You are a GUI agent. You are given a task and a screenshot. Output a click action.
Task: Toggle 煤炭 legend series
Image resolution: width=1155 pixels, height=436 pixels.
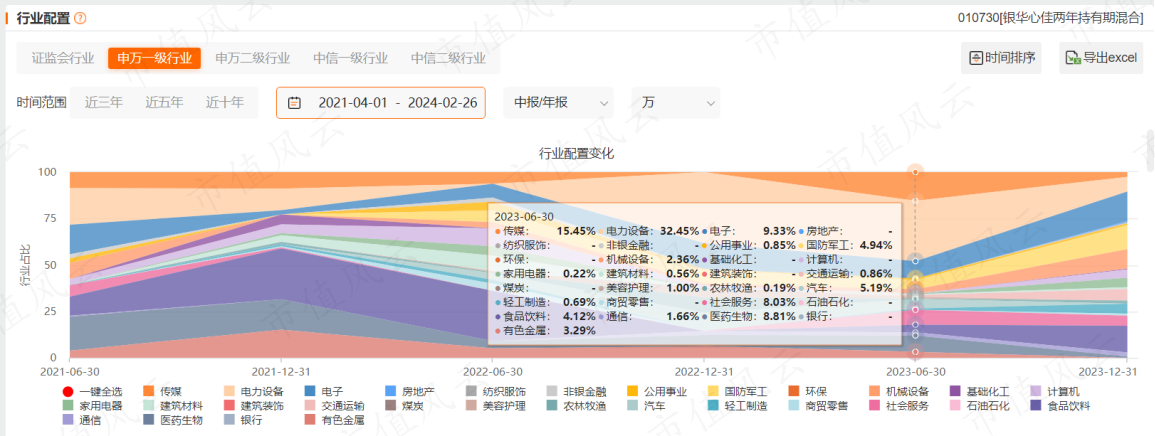[404, 406]
